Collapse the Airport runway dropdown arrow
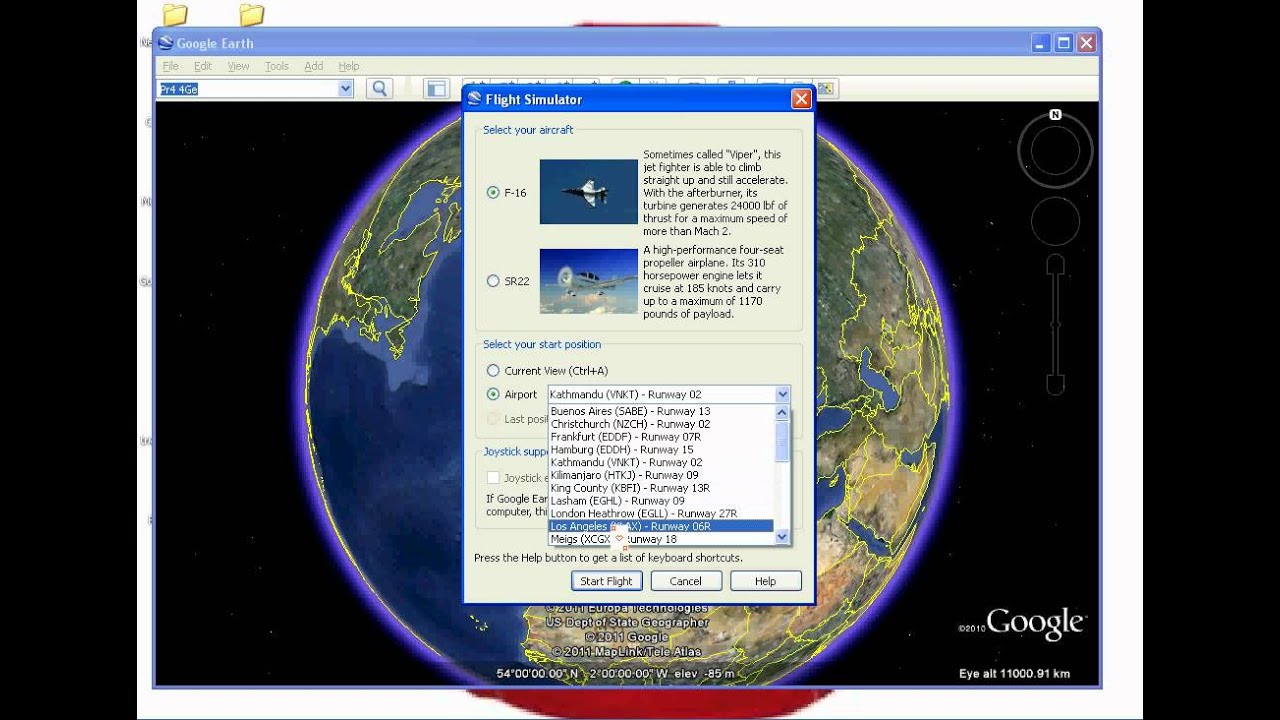This screenshot has height=720, width=1280. (782, 394)
